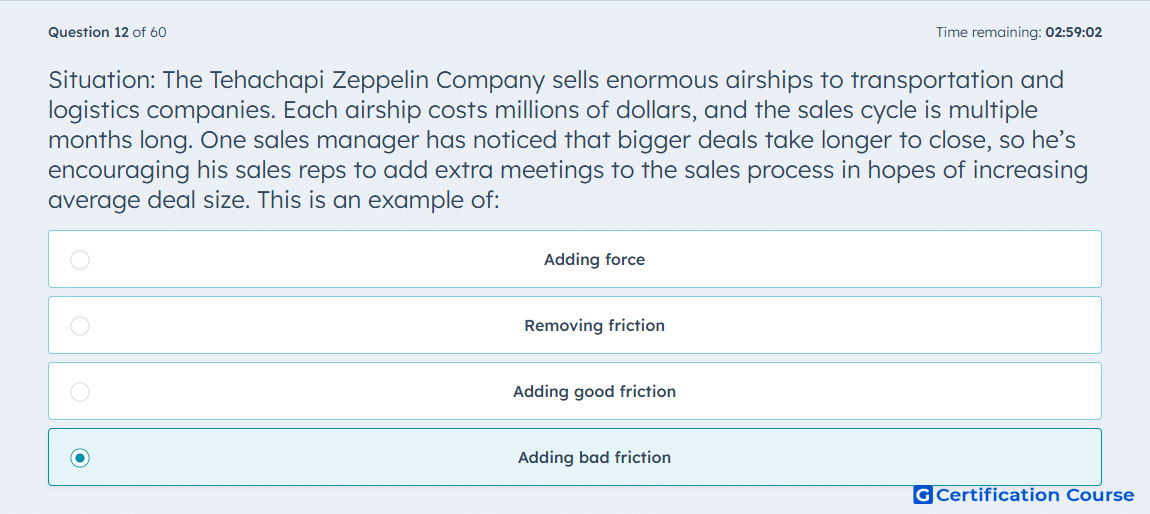Screen dimensions: 1150x514
Task: Click empty area inside Adding good friction box
Action: click(880, 392)
